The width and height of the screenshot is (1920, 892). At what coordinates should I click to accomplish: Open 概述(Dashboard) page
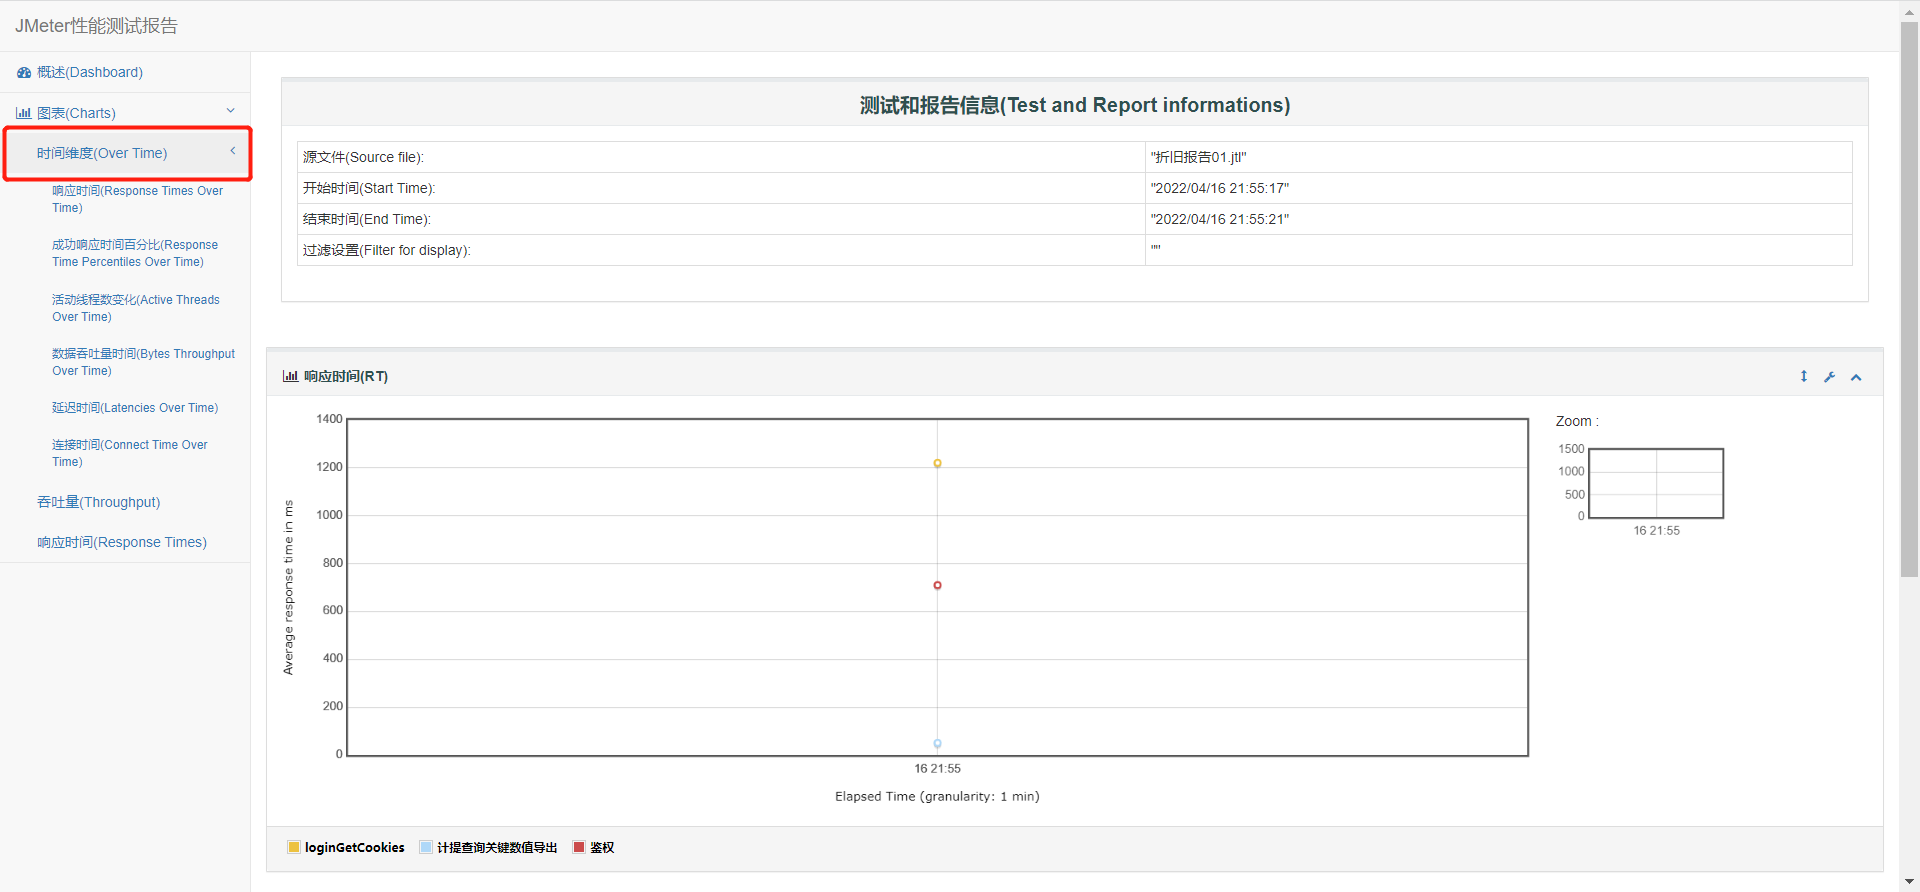(90, 73)
